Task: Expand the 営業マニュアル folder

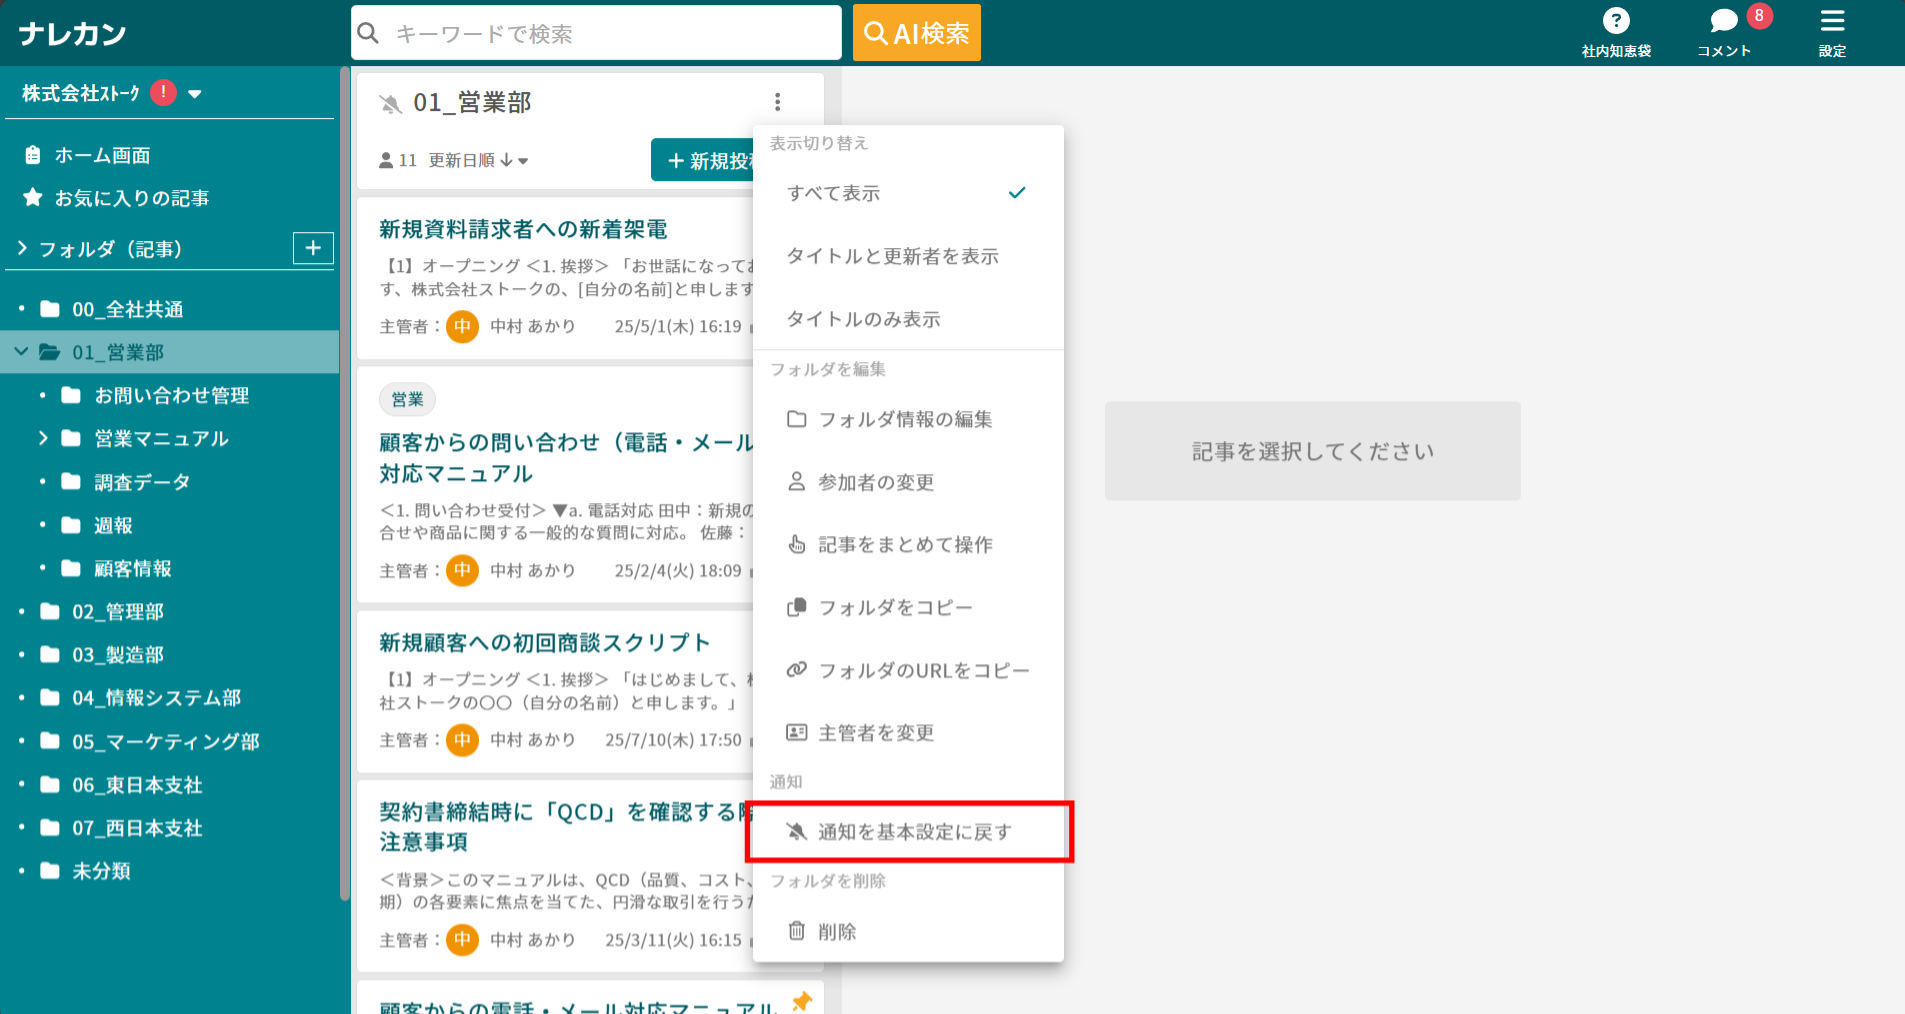Action: tap(43, 438)
